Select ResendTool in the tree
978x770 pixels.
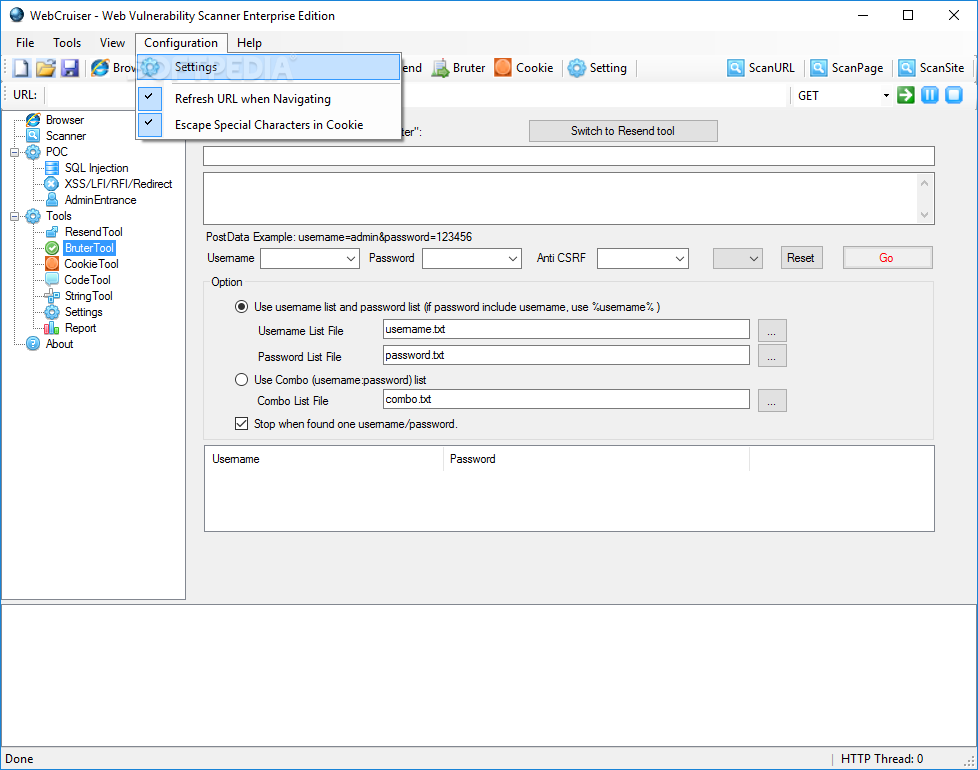(93, 232)
